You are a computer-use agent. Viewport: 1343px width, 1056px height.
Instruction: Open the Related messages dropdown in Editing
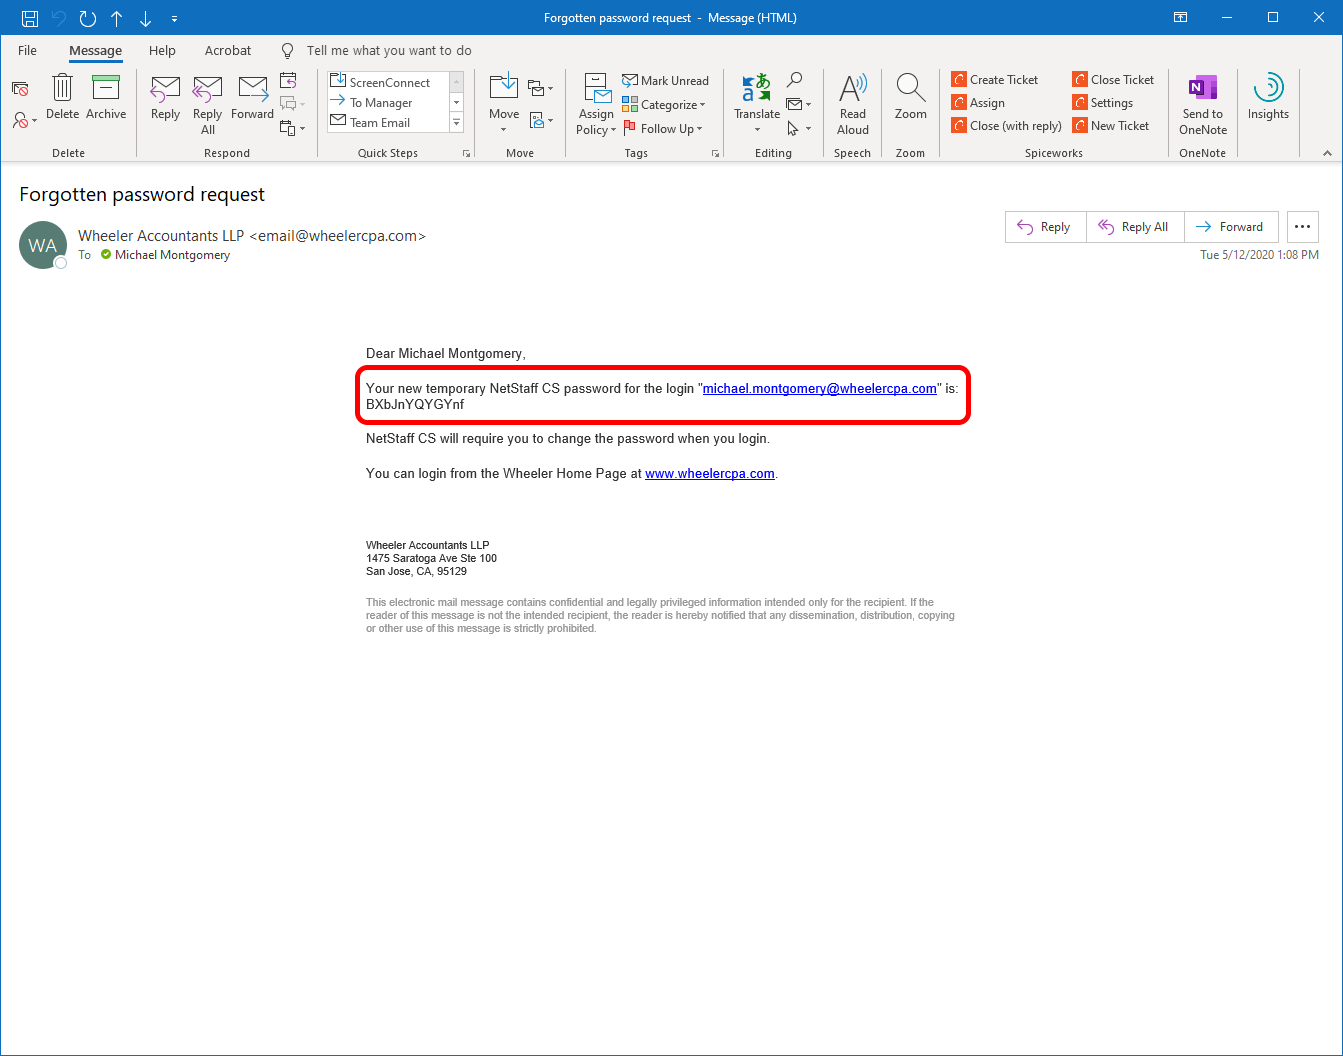coord(798,104)
